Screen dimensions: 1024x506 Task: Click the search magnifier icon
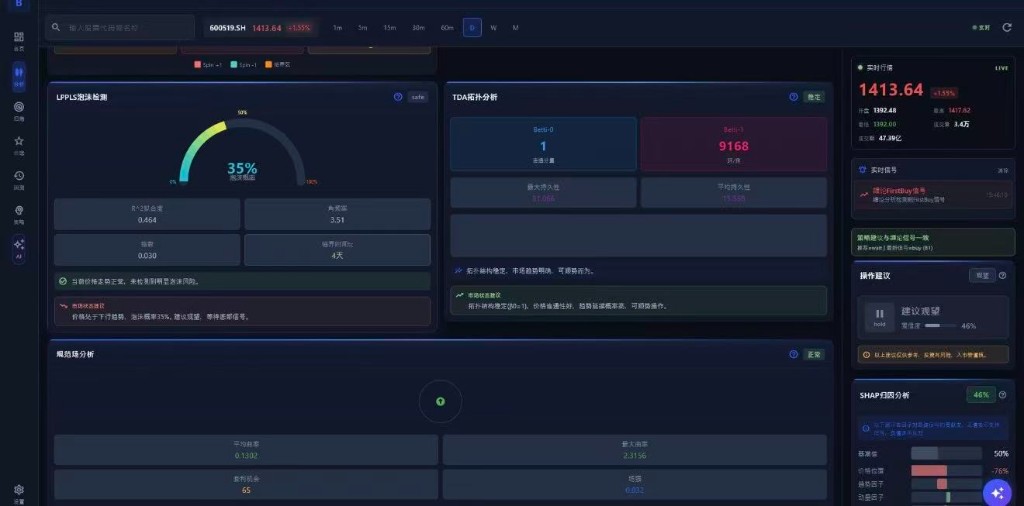pyautogui.click(x=56, y=27)
